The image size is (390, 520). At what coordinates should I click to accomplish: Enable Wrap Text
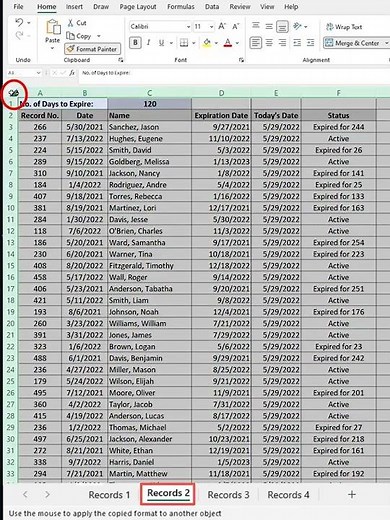pos(344,27)
